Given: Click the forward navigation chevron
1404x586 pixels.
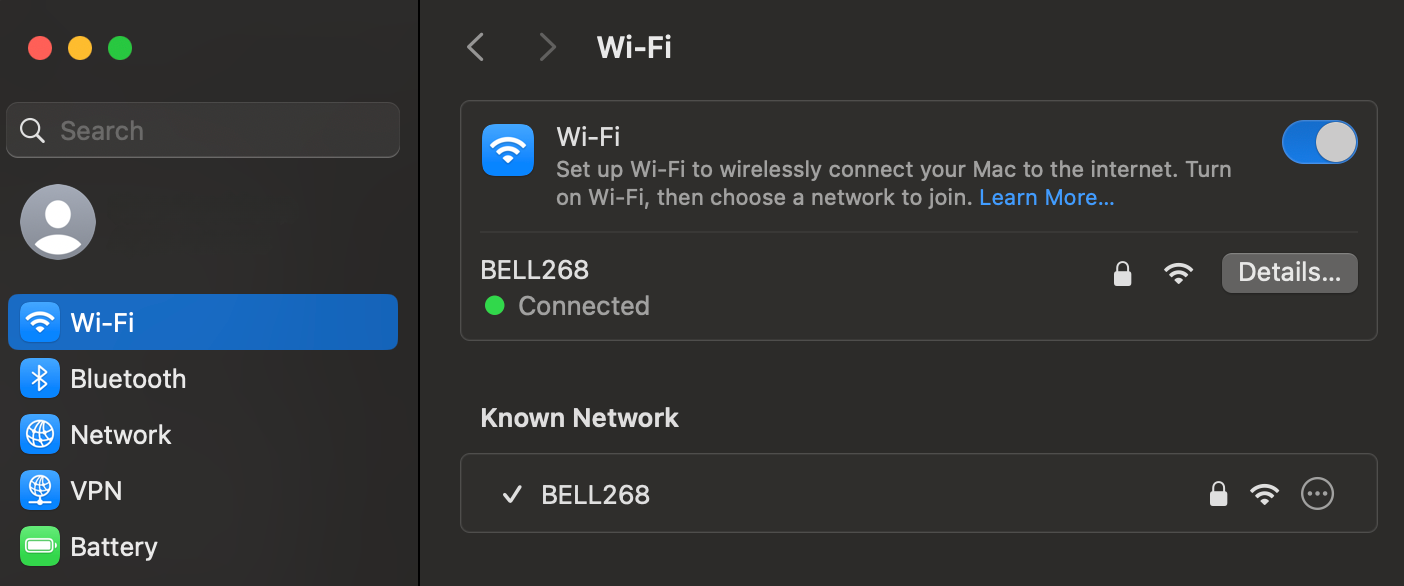Looking at the screenshot, I should click(547, 46).
